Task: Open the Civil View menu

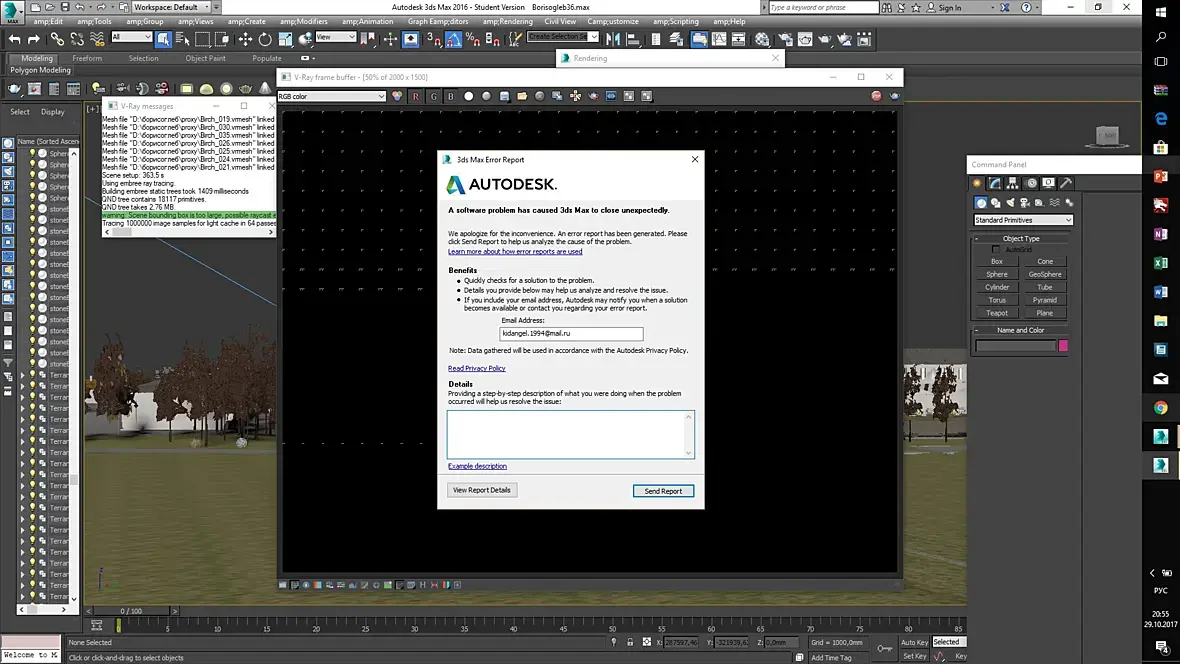Action: [x=560, y=21]
